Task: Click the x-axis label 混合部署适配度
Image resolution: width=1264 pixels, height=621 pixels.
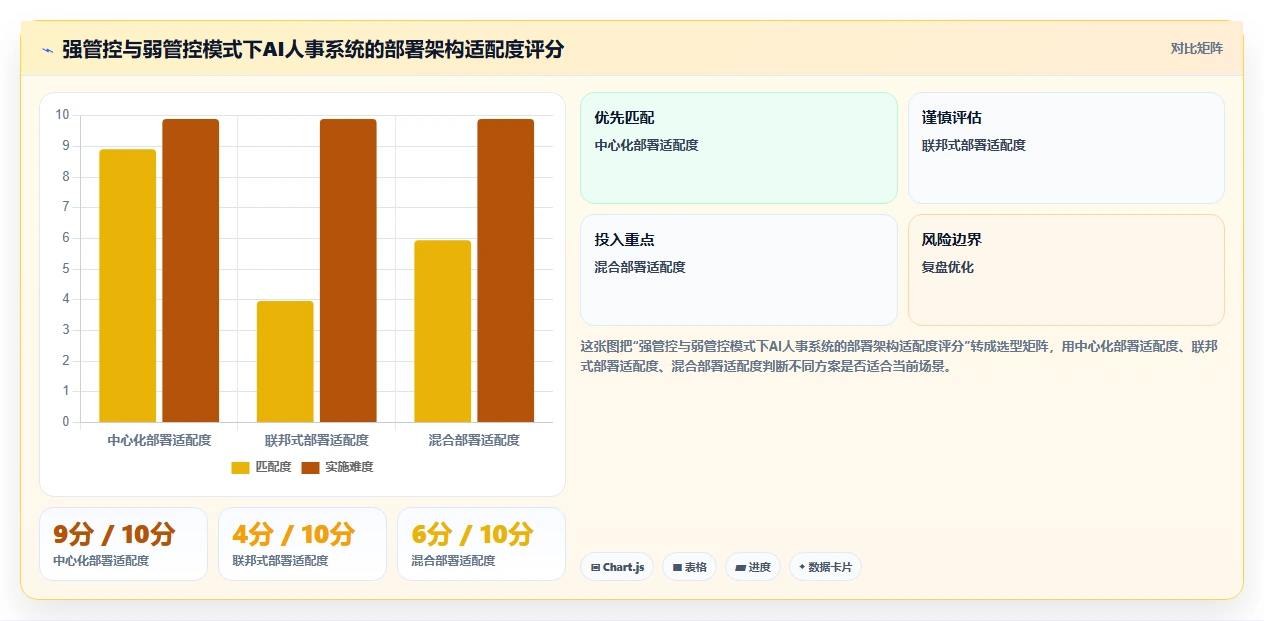Action: pos(474,440)
